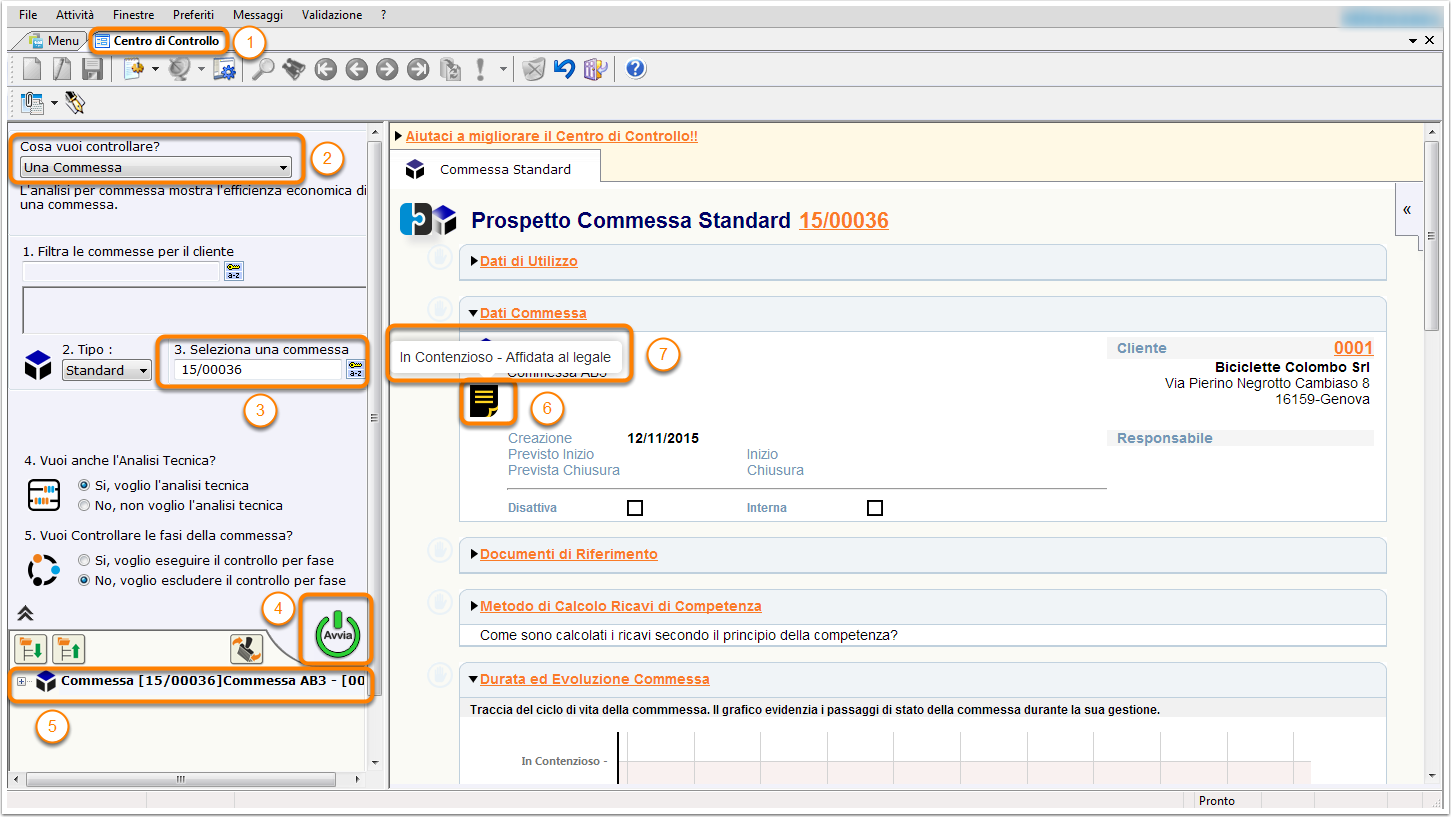Go to previous record left arrow icon
Image resolution: width=1451 pixels, height=817 pixels.
point(356,69)
